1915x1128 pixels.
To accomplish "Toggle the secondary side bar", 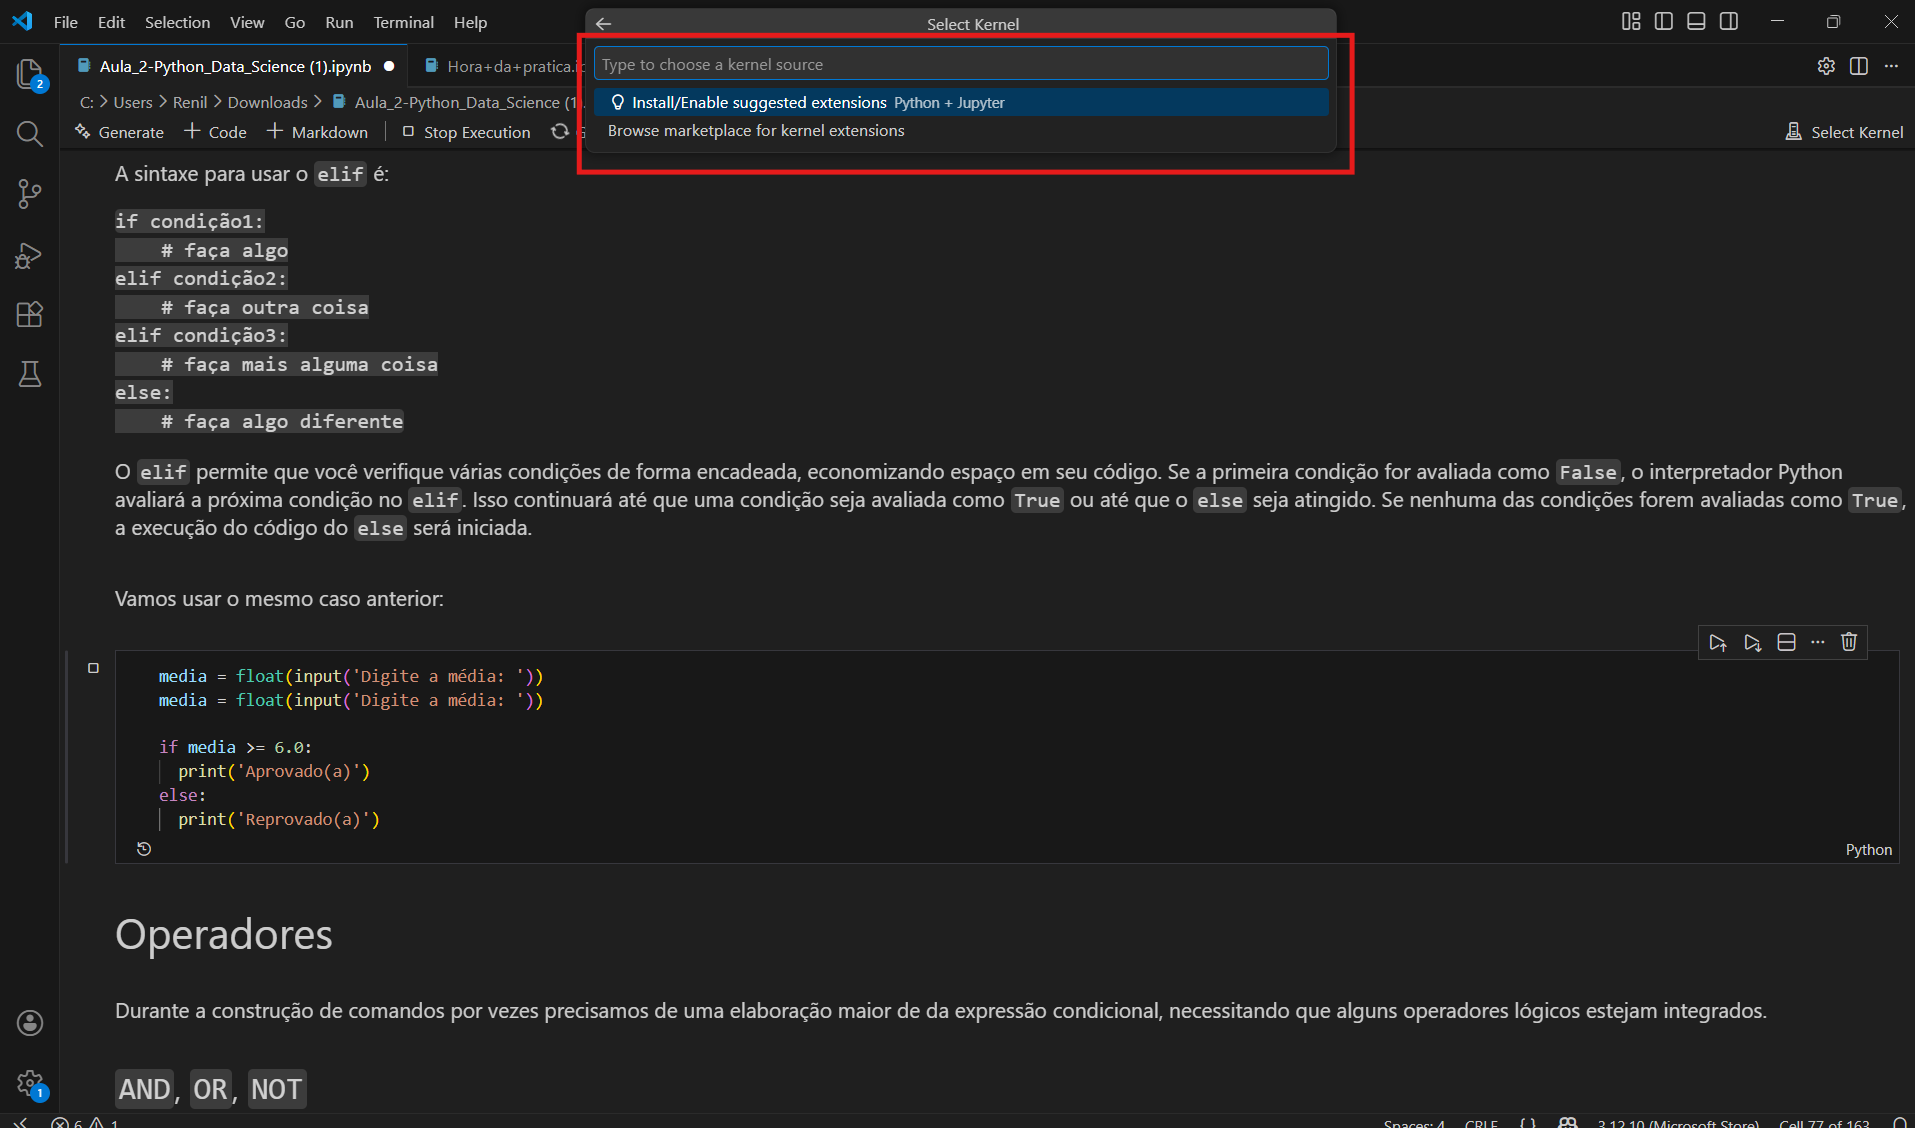I will click(1729, 21).
